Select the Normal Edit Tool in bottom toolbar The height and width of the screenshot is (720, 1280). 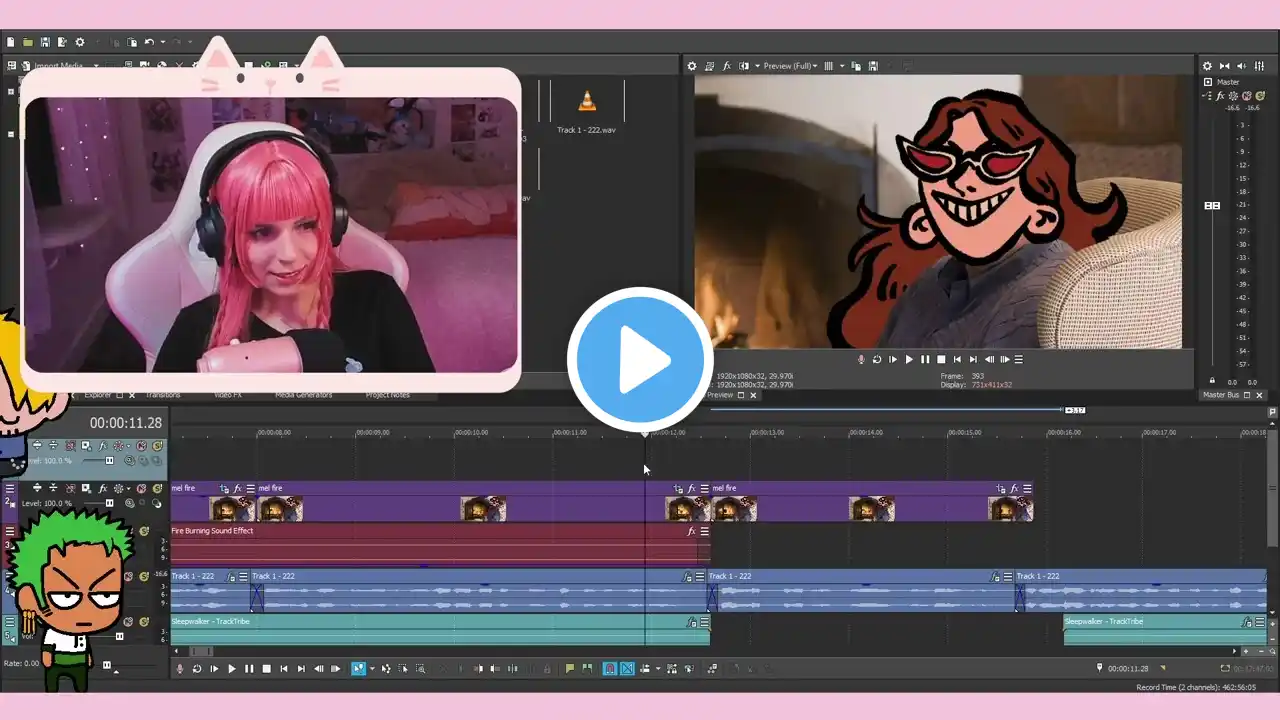coord(358,669)
